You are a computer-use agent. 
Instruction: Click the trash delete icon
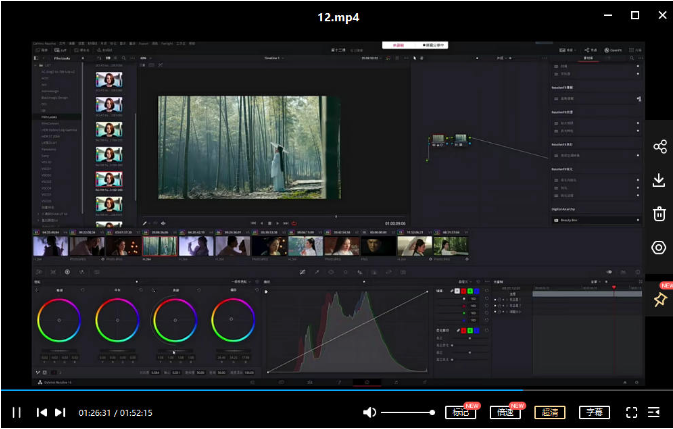[x=659, y=214]
